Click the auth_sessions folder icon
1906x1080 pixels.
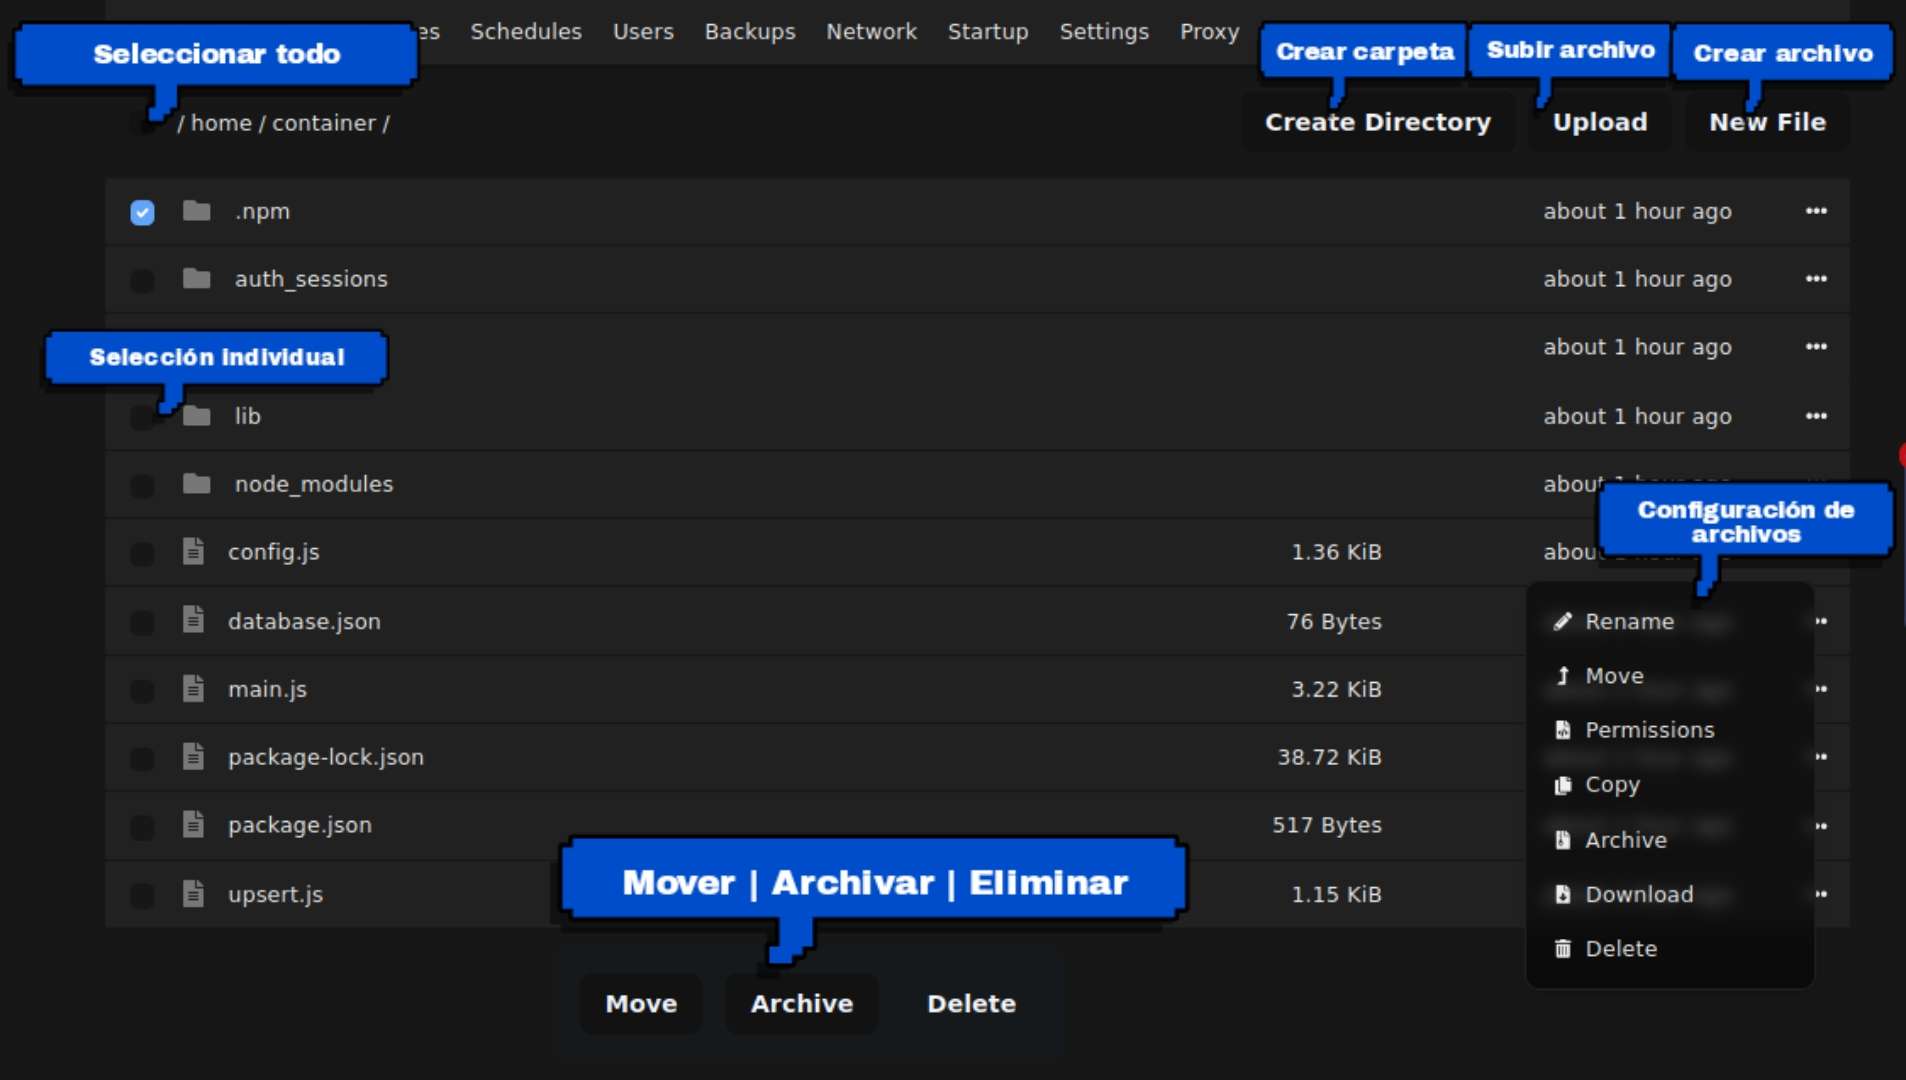coord(196,279)
